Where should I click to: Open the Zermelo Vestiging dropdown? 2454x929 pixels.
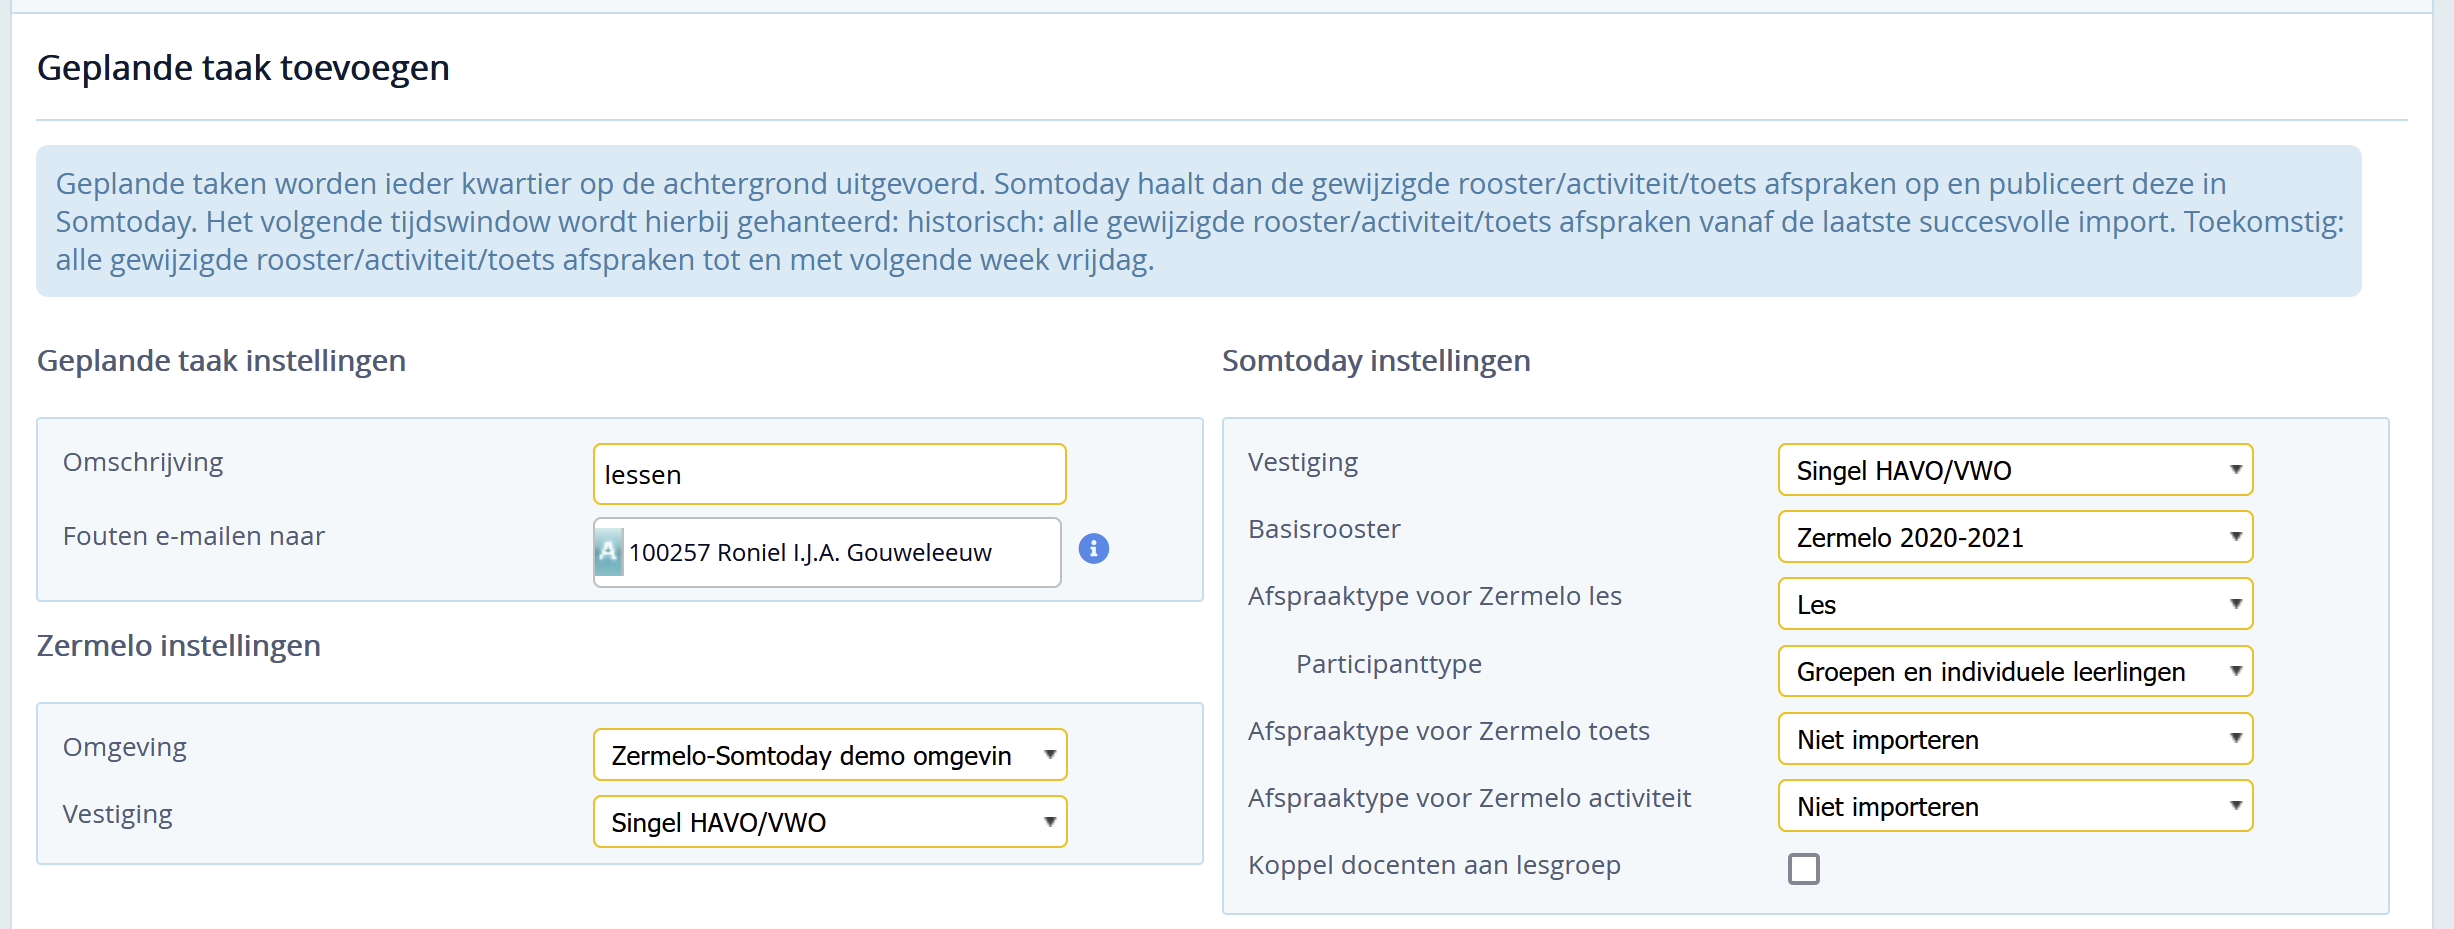pyautogui.click(x=830, y=822)
